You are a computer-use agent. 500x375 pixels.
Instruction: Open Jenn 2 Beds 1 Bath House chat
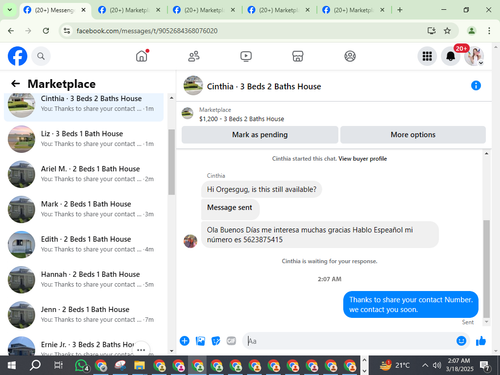pos(83,314)
